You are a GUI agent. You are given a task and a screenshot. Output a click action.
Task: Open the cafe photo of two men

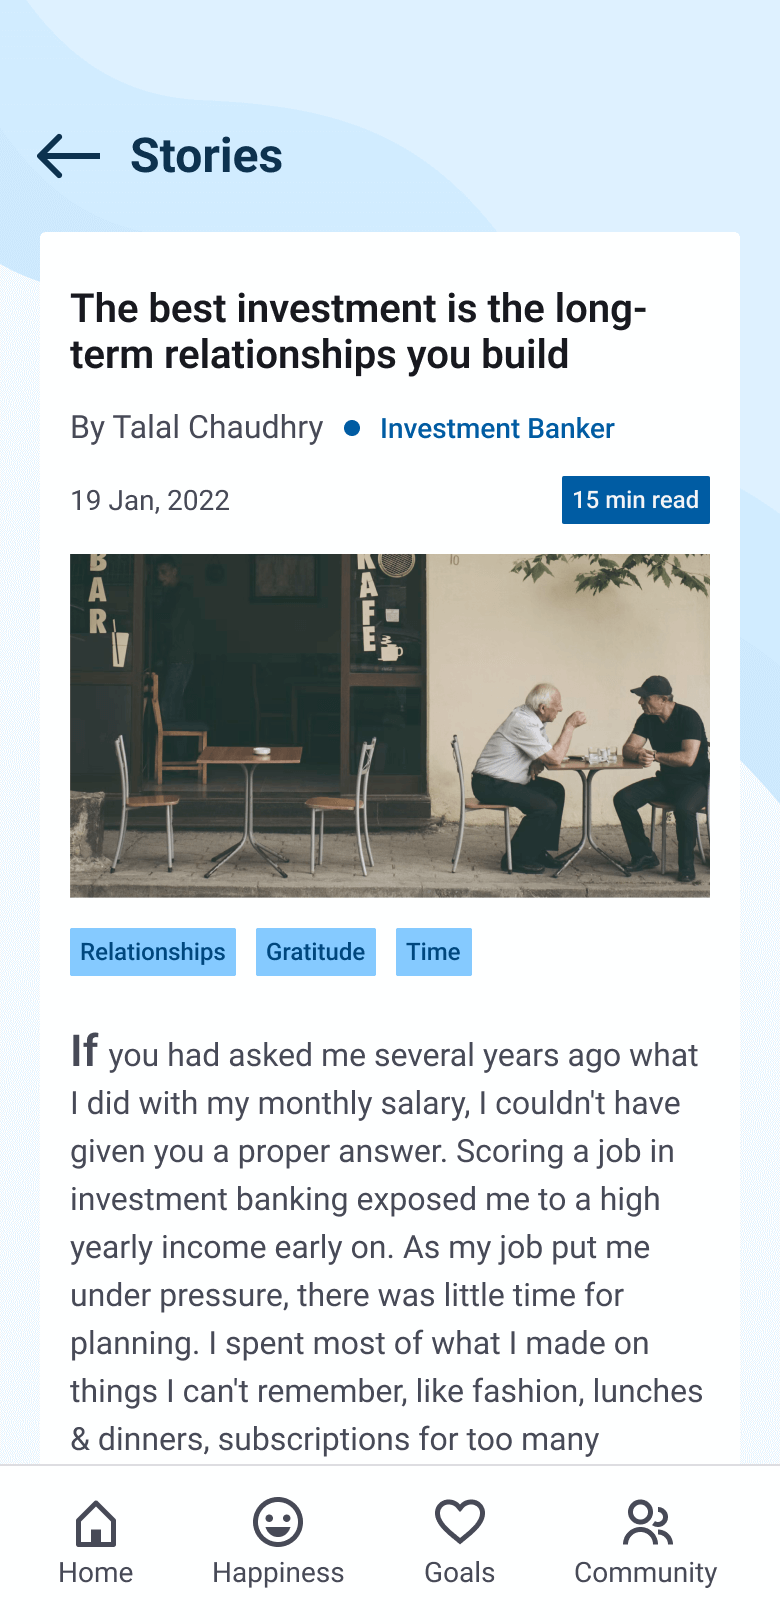(x=390, y=725)
